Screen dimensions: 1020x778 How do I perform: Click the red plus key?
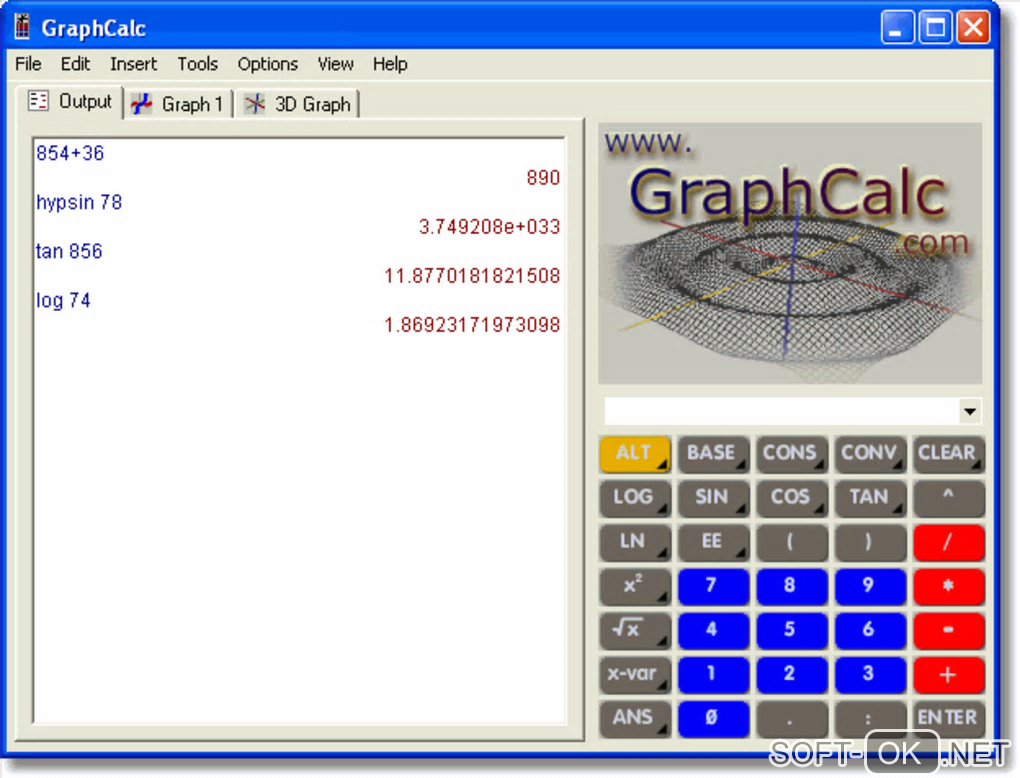pos(948,675)
